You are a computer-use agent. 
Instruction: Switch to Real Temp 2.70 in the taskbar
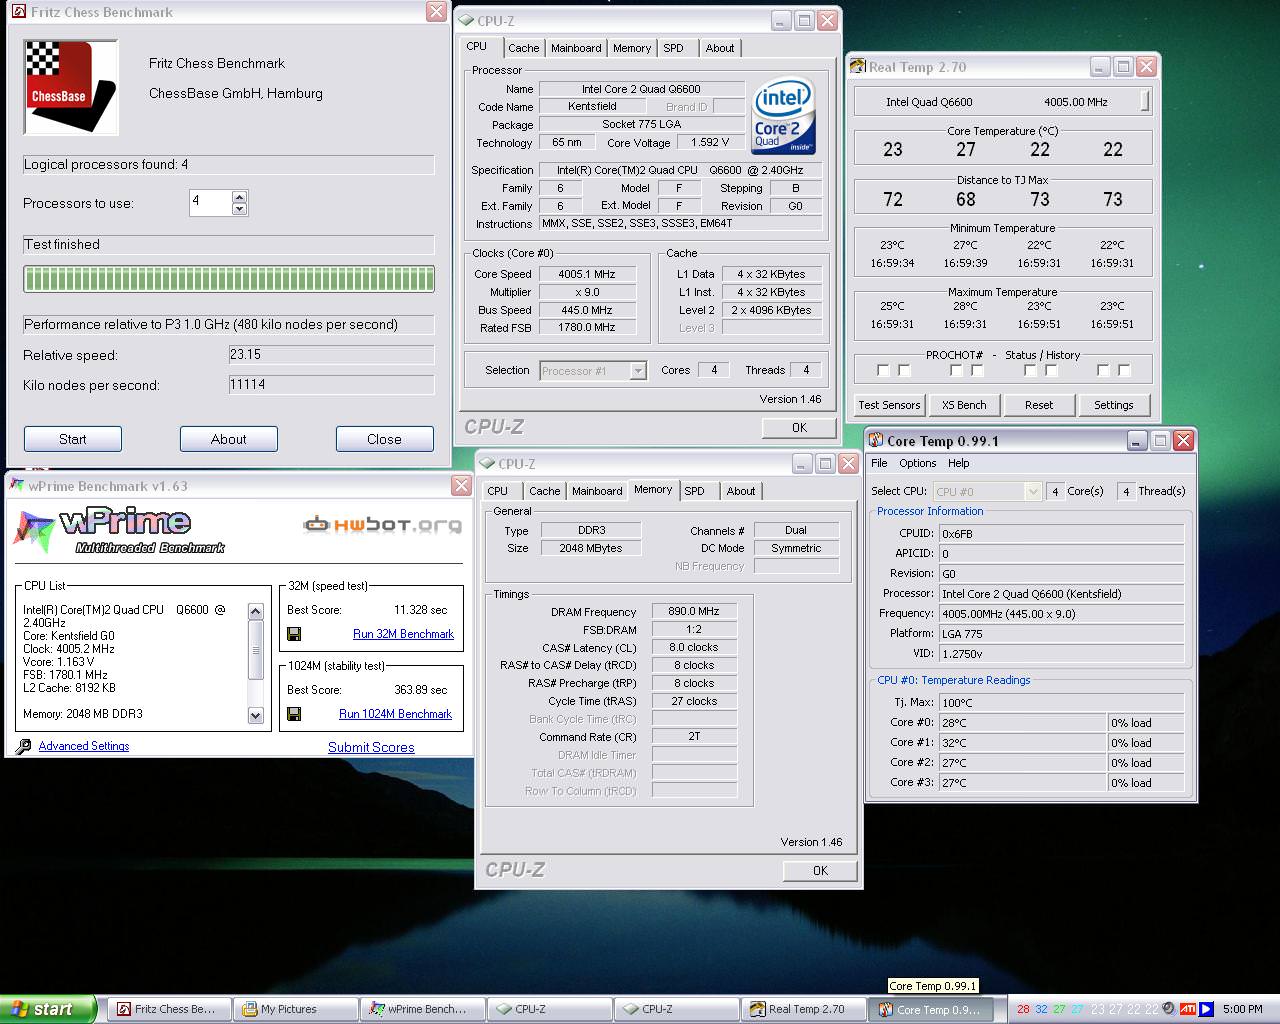coord(801,1009)
